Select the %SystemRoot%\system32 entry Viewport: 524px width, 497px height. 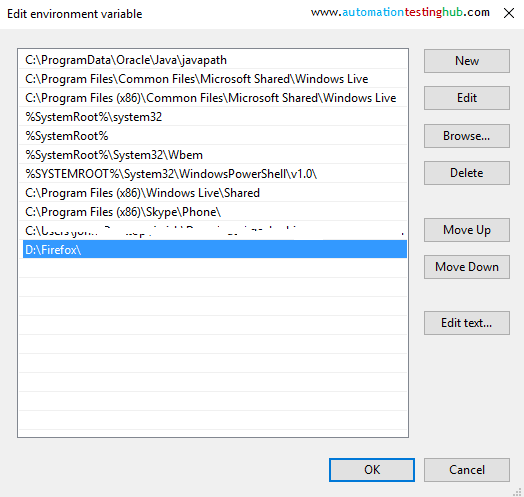(213, 117)
